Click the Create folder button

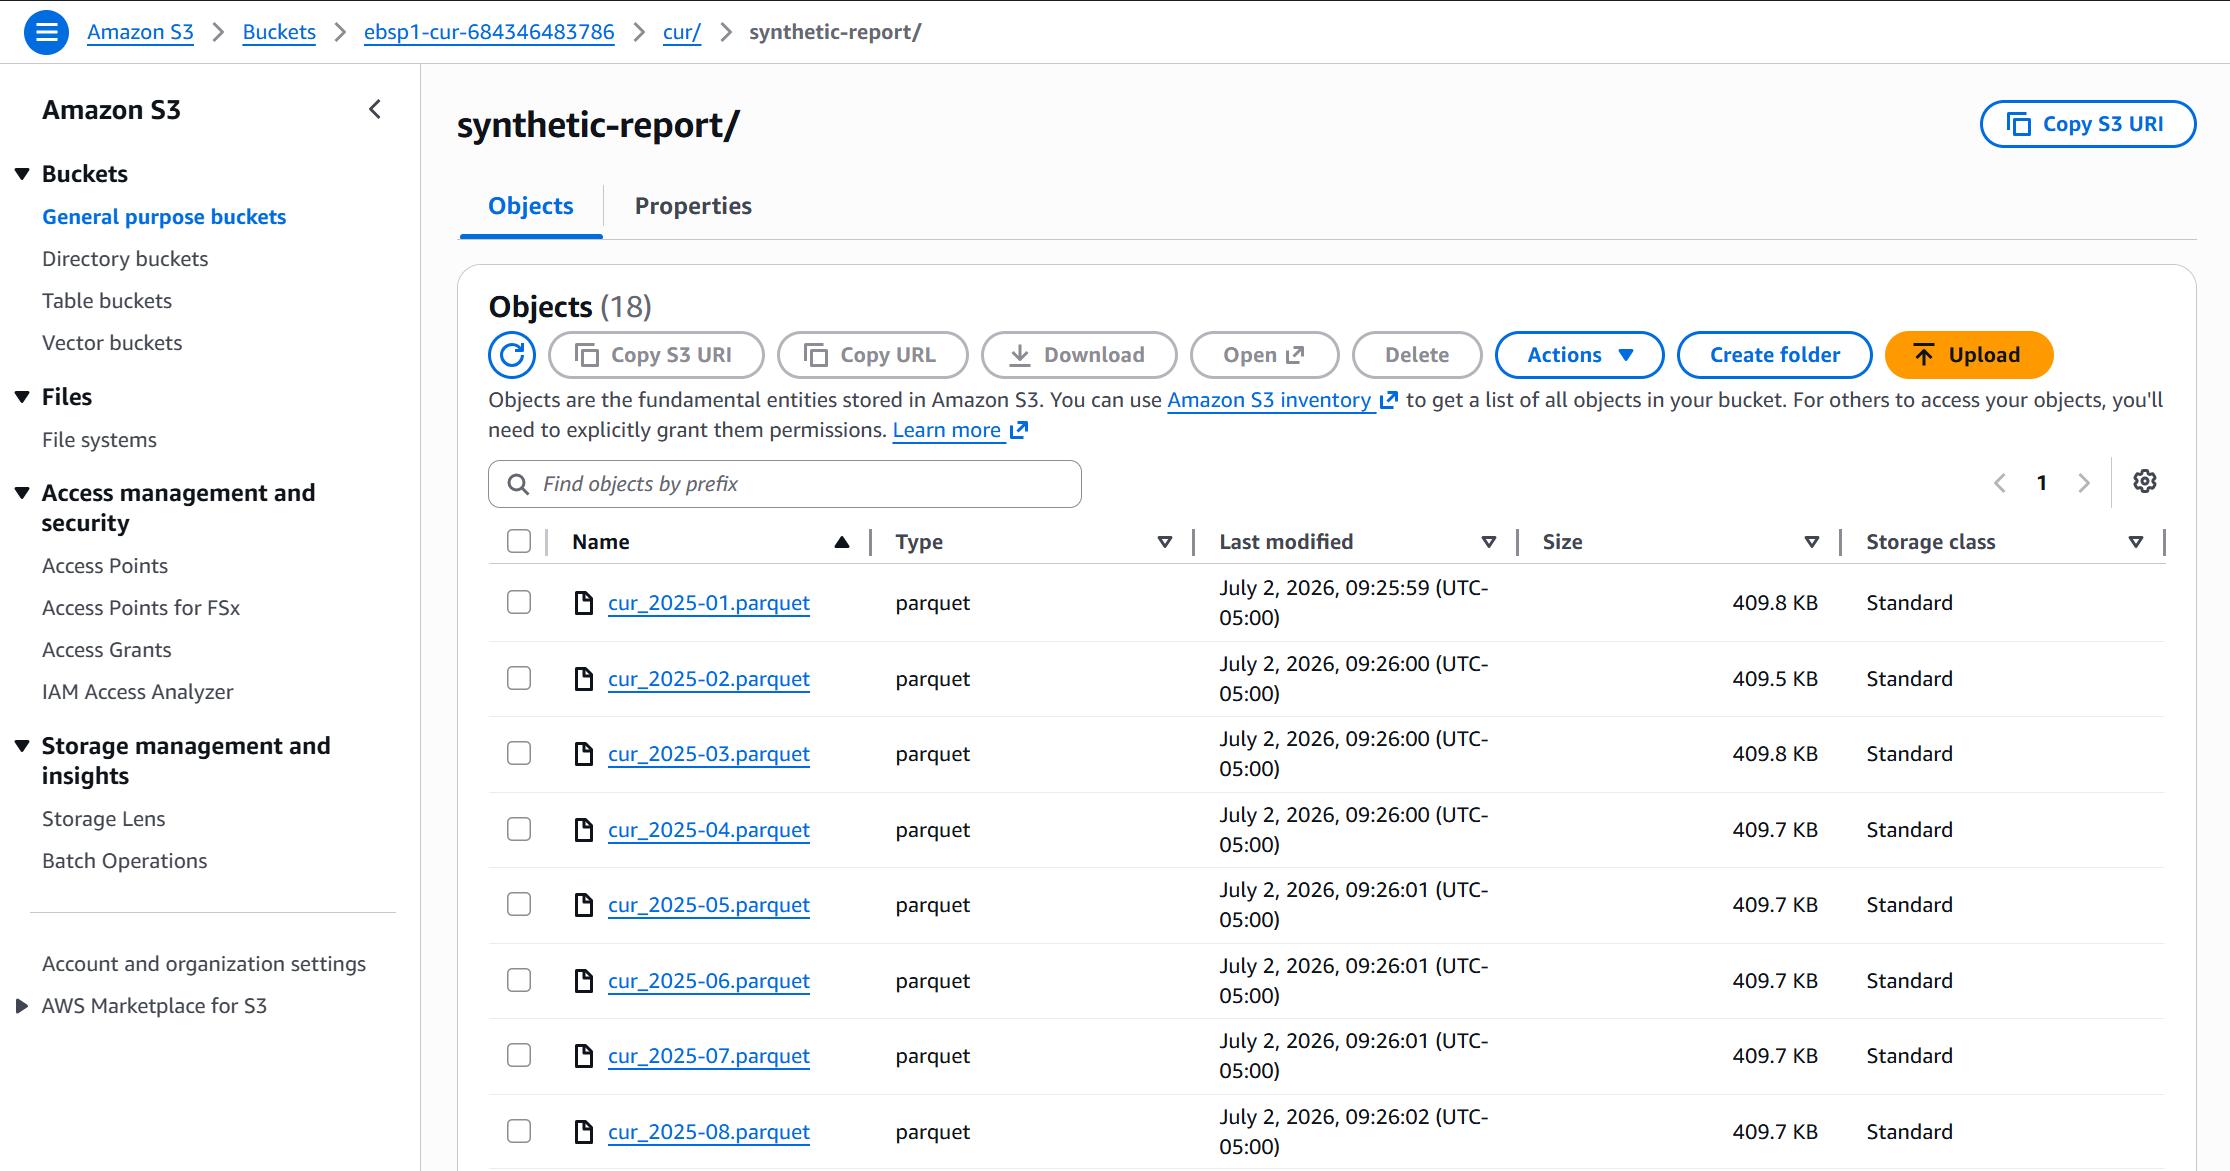pyautogui.click(x=1774, y=355)
